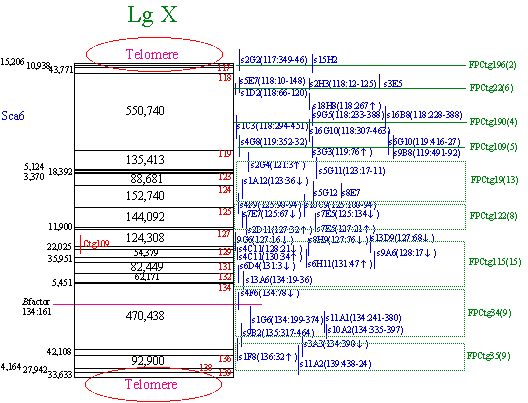Click the Lg X title

click(152, 15)
